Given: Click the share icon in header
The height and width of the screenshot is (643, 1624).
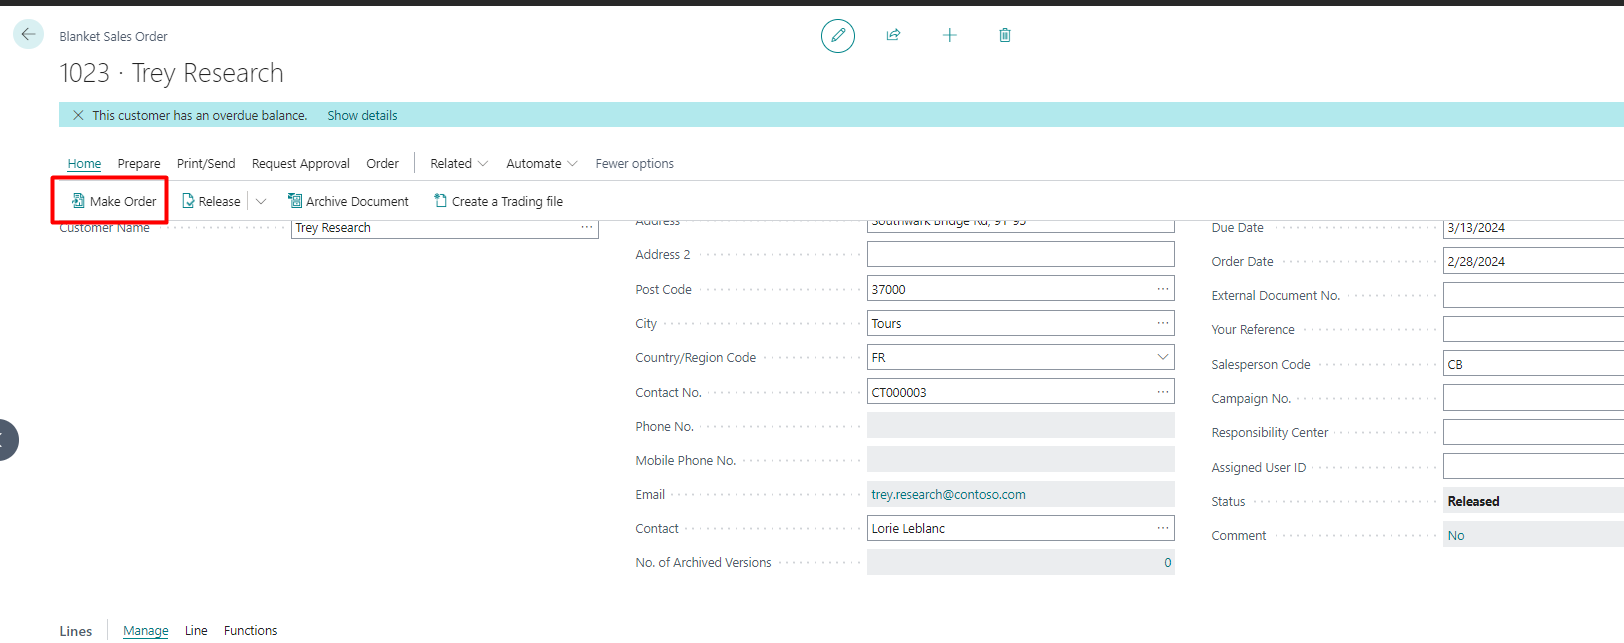Looking at the screenshot, I should [x=893, y=35].
